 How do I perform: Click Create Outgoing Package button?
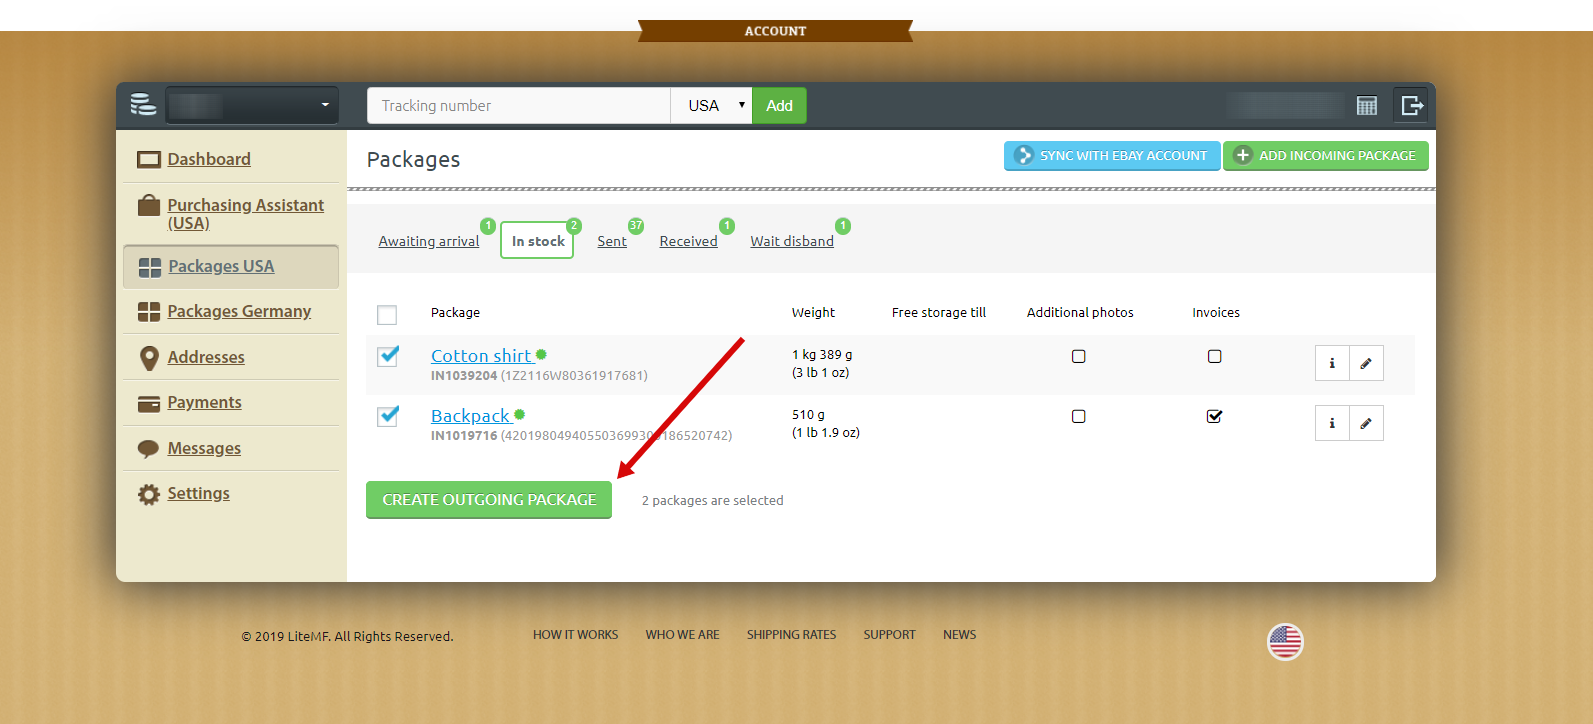pyautogui.click(x=489, y=500)
